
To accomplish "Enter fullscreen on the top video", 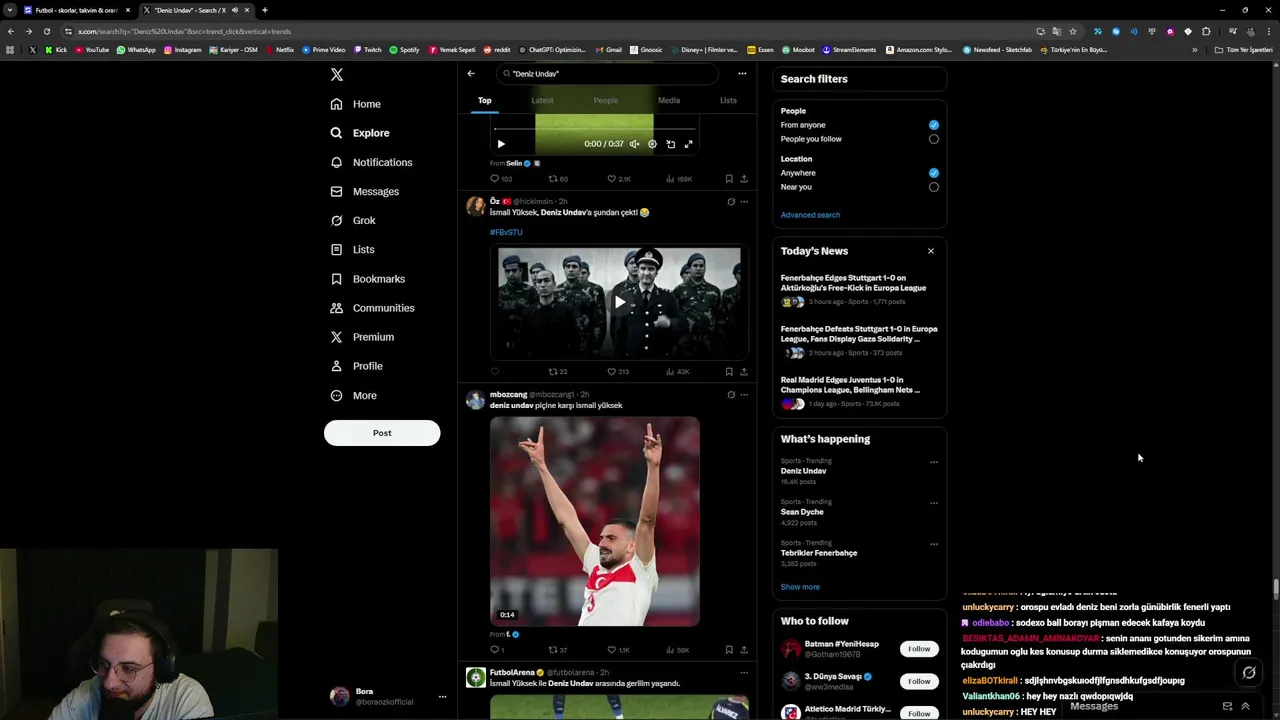I will click(x=688, y=144).
